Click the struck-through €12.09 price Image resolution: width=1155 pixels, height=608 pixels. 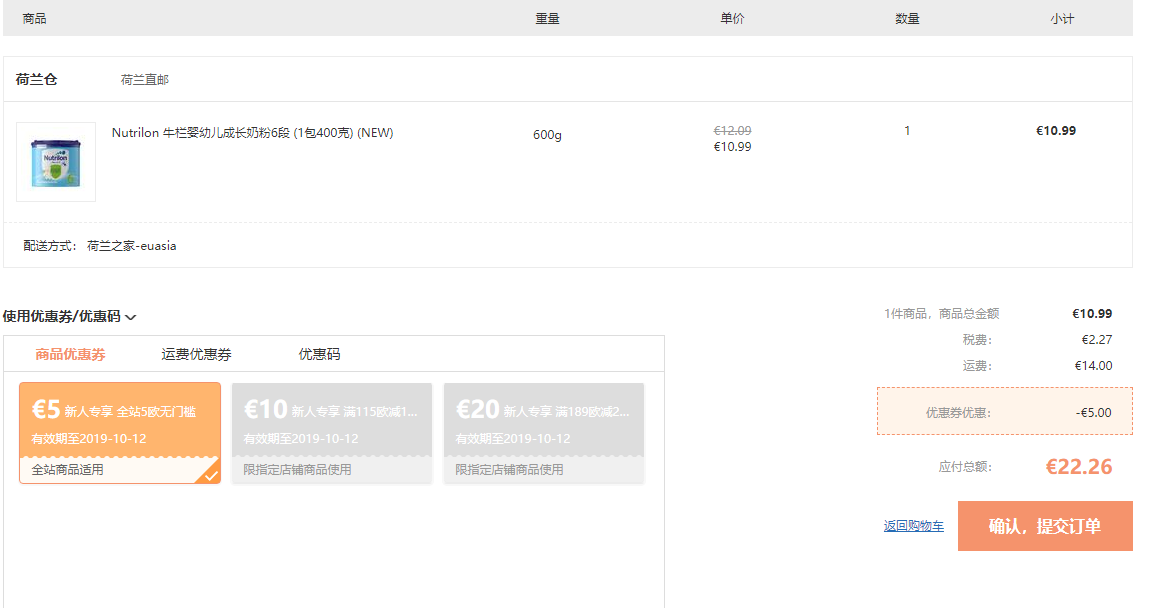coord(732,130)
